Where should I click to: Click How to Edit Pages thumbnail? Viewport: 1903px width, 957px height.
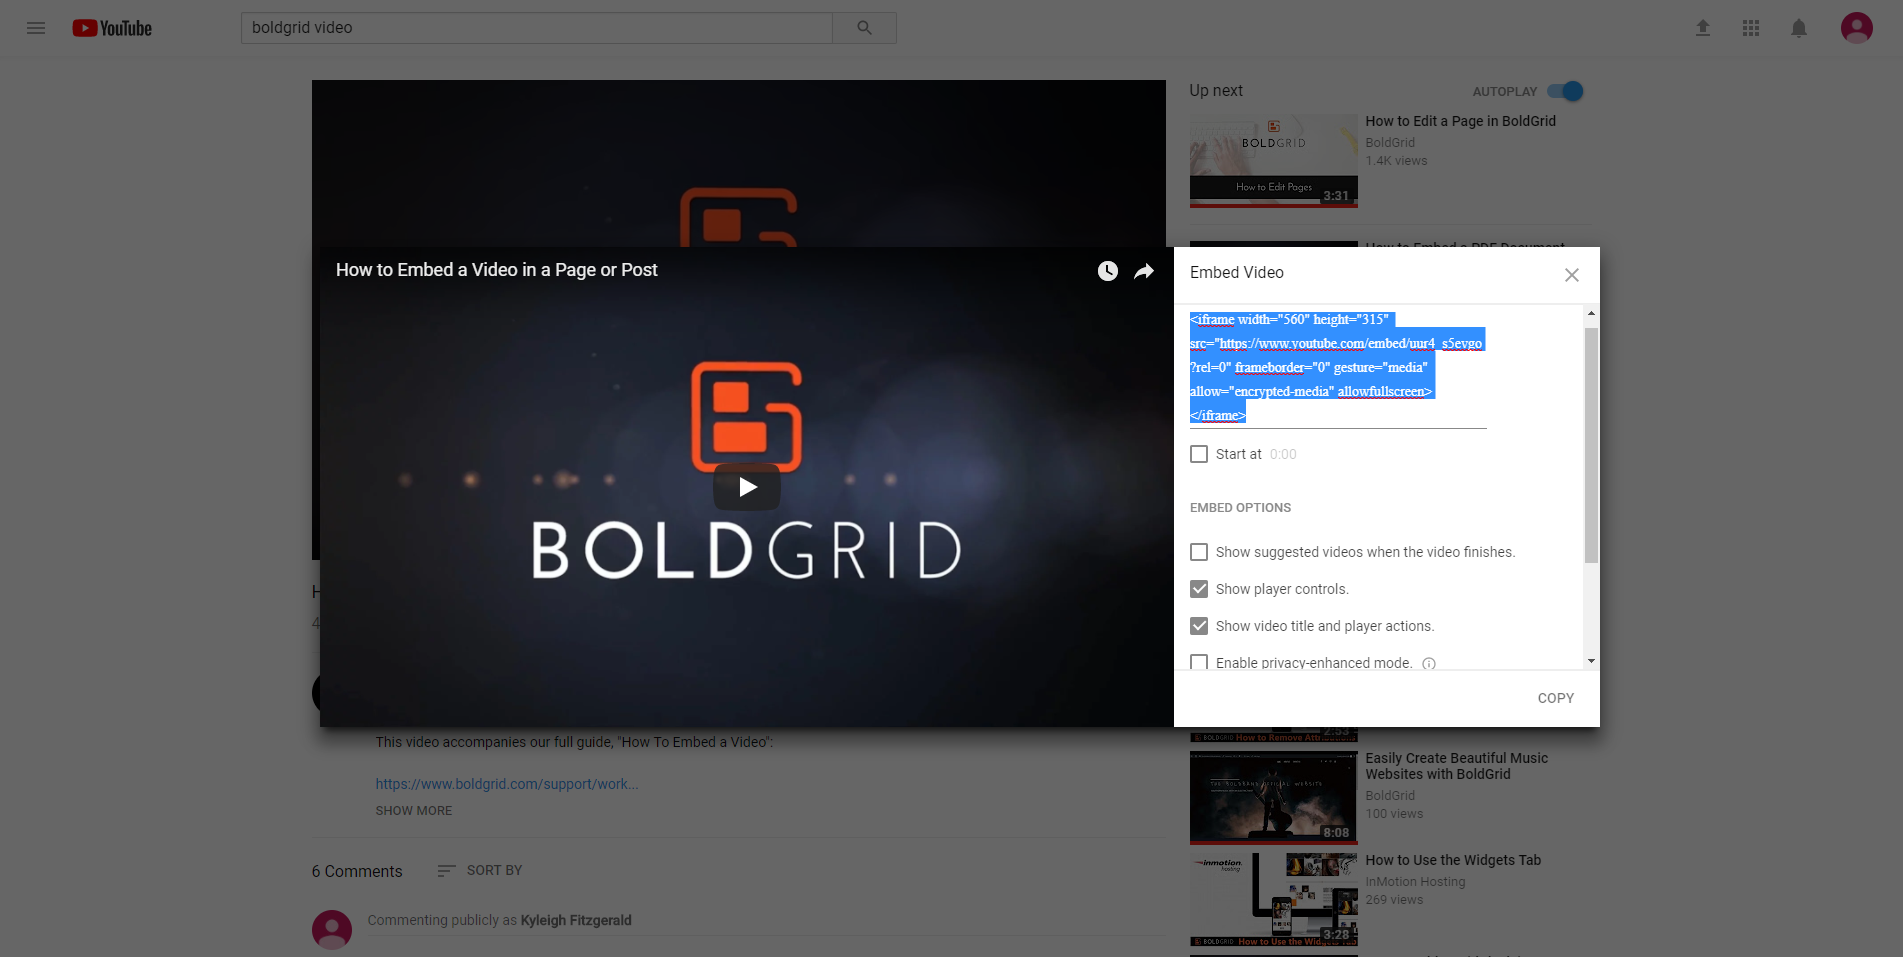(1273, 160)
